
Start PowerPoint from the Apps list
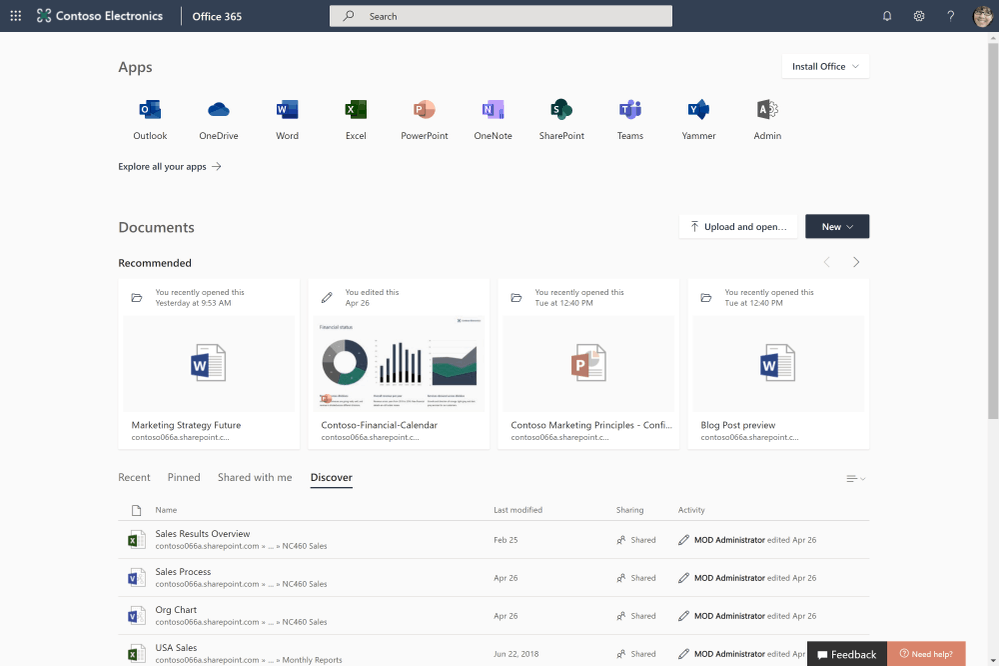click(424, 111)
